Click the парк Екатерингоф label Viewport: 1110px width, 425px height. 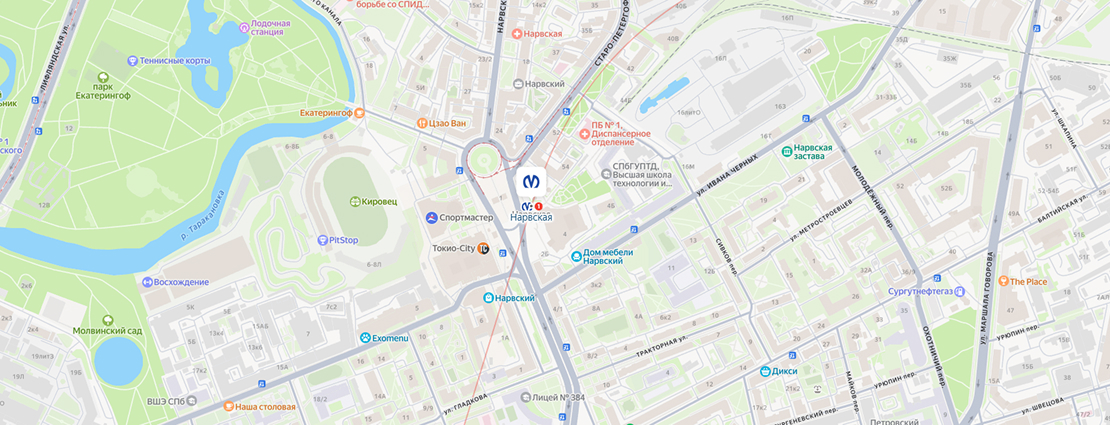click(x=105, y=91)
